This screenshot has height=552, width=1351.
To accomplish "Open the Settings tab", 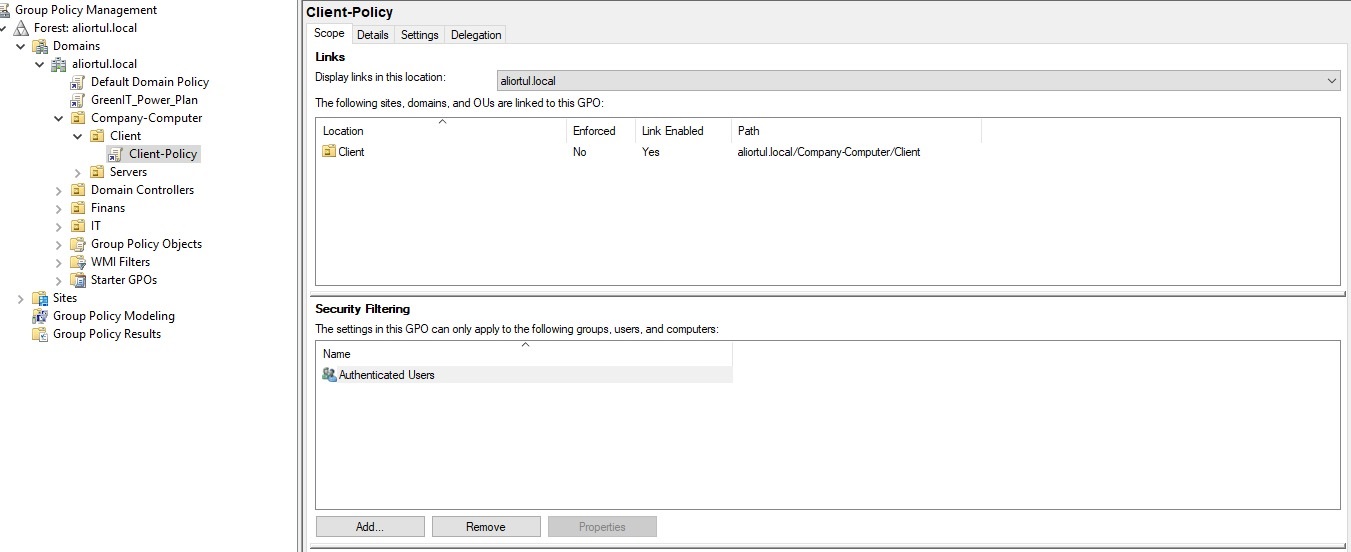I will coord(419,35).
